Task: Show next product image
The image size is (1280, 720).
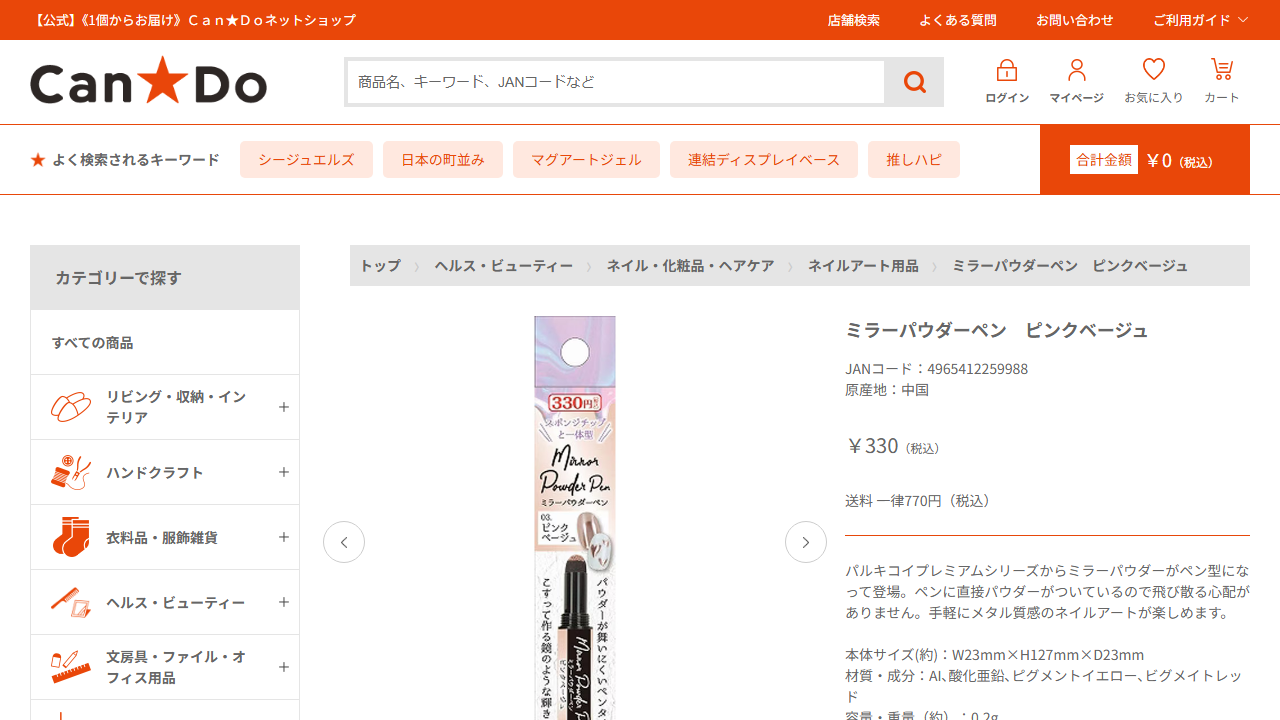Action: [x=806, y=542]
